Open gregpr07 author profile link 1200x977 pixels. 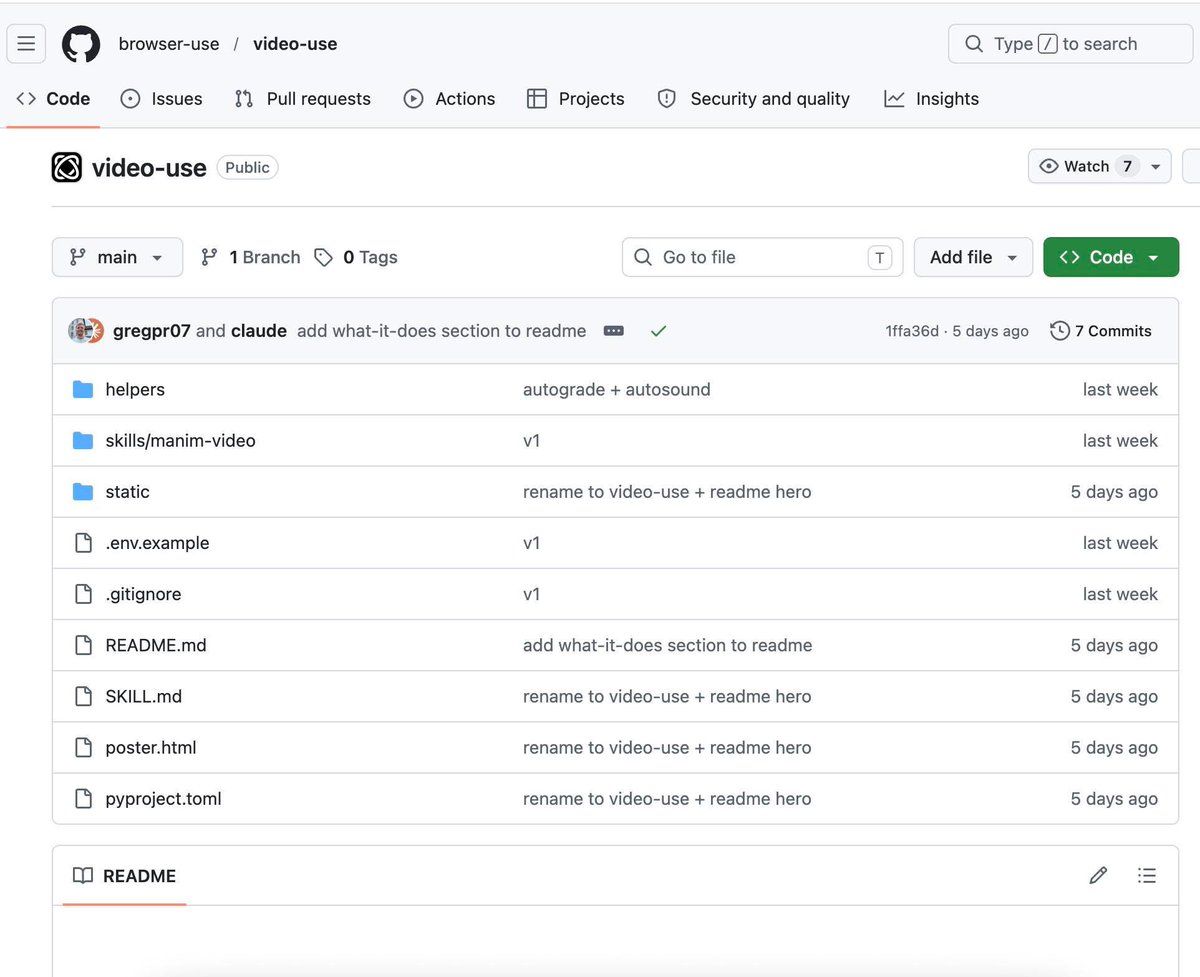pyautogui.click(x=152, y=331)
